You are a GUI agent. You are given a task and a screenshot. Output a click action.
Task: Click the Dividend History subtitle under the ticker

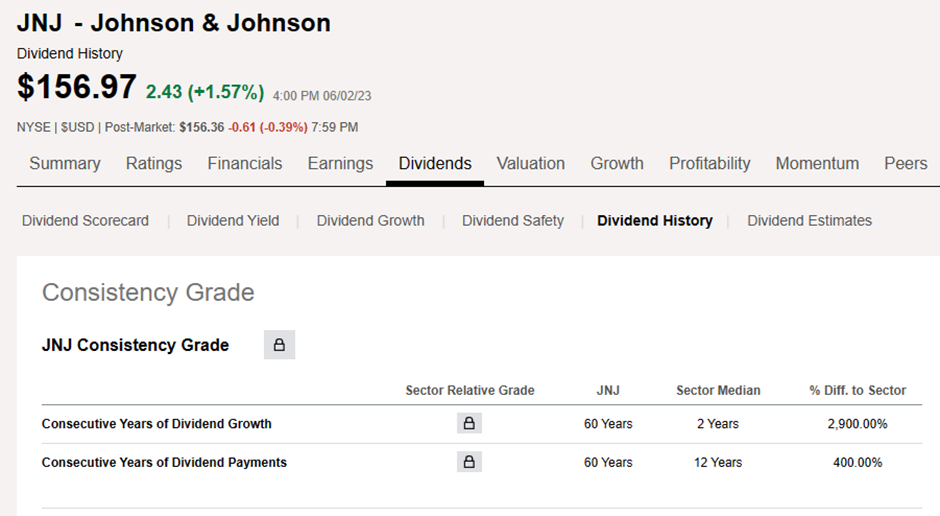pos(70,53)
